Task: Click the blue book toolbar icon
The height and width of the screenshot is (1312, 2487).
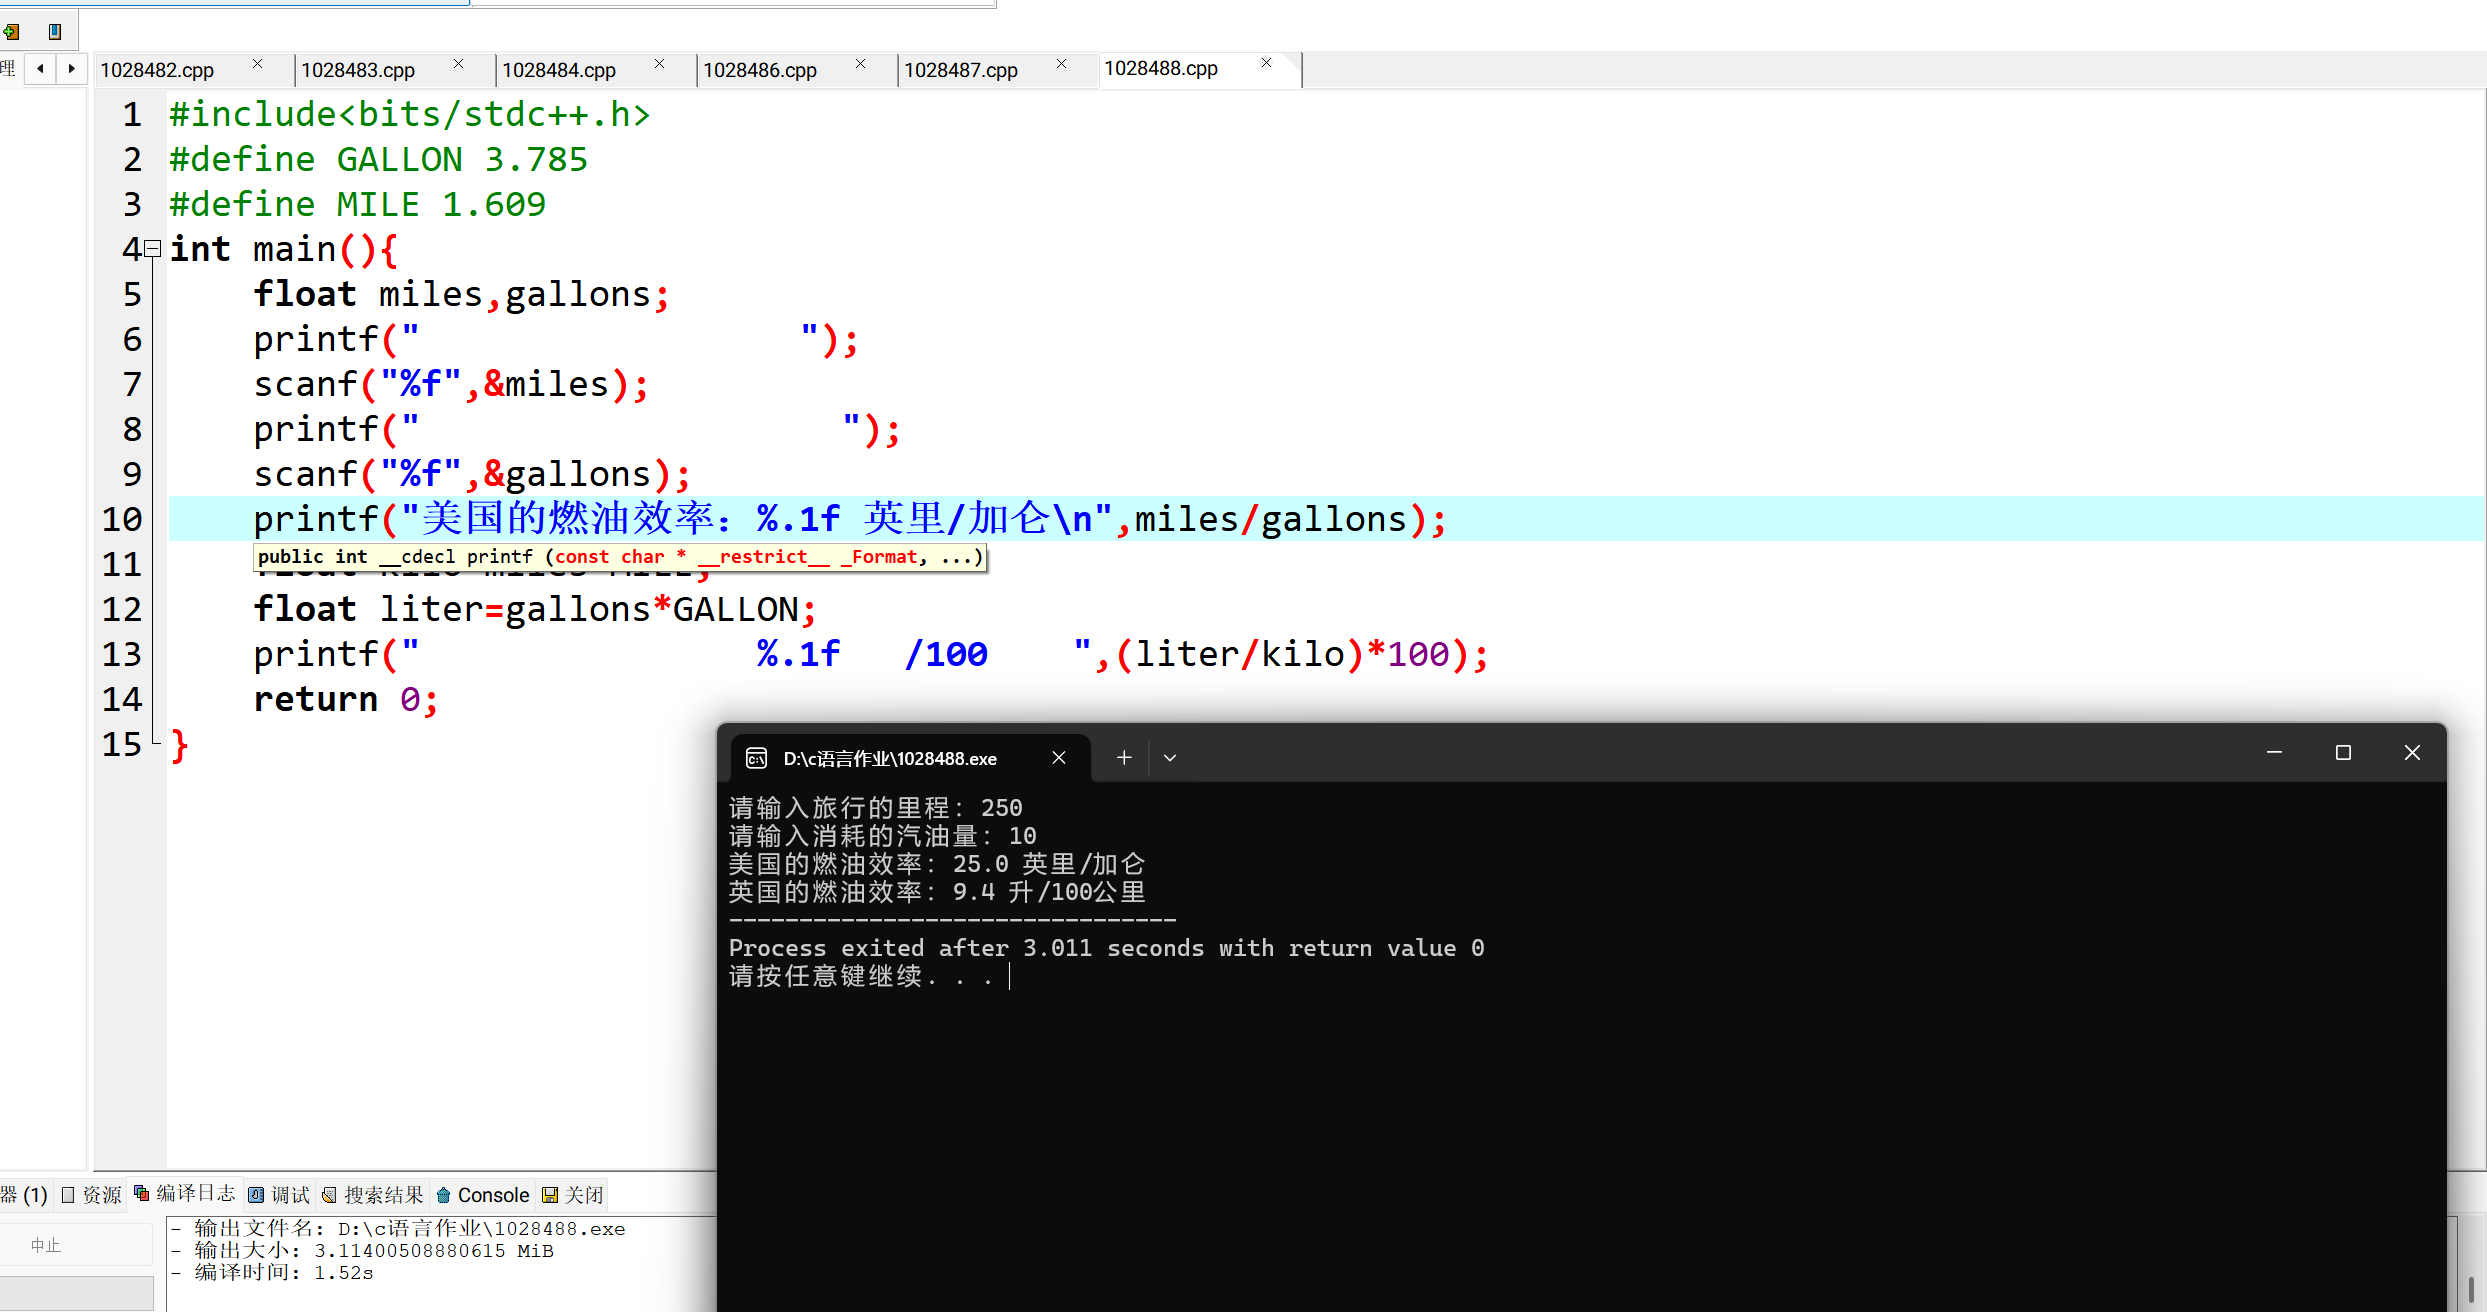Action: (x=55, y=32)
